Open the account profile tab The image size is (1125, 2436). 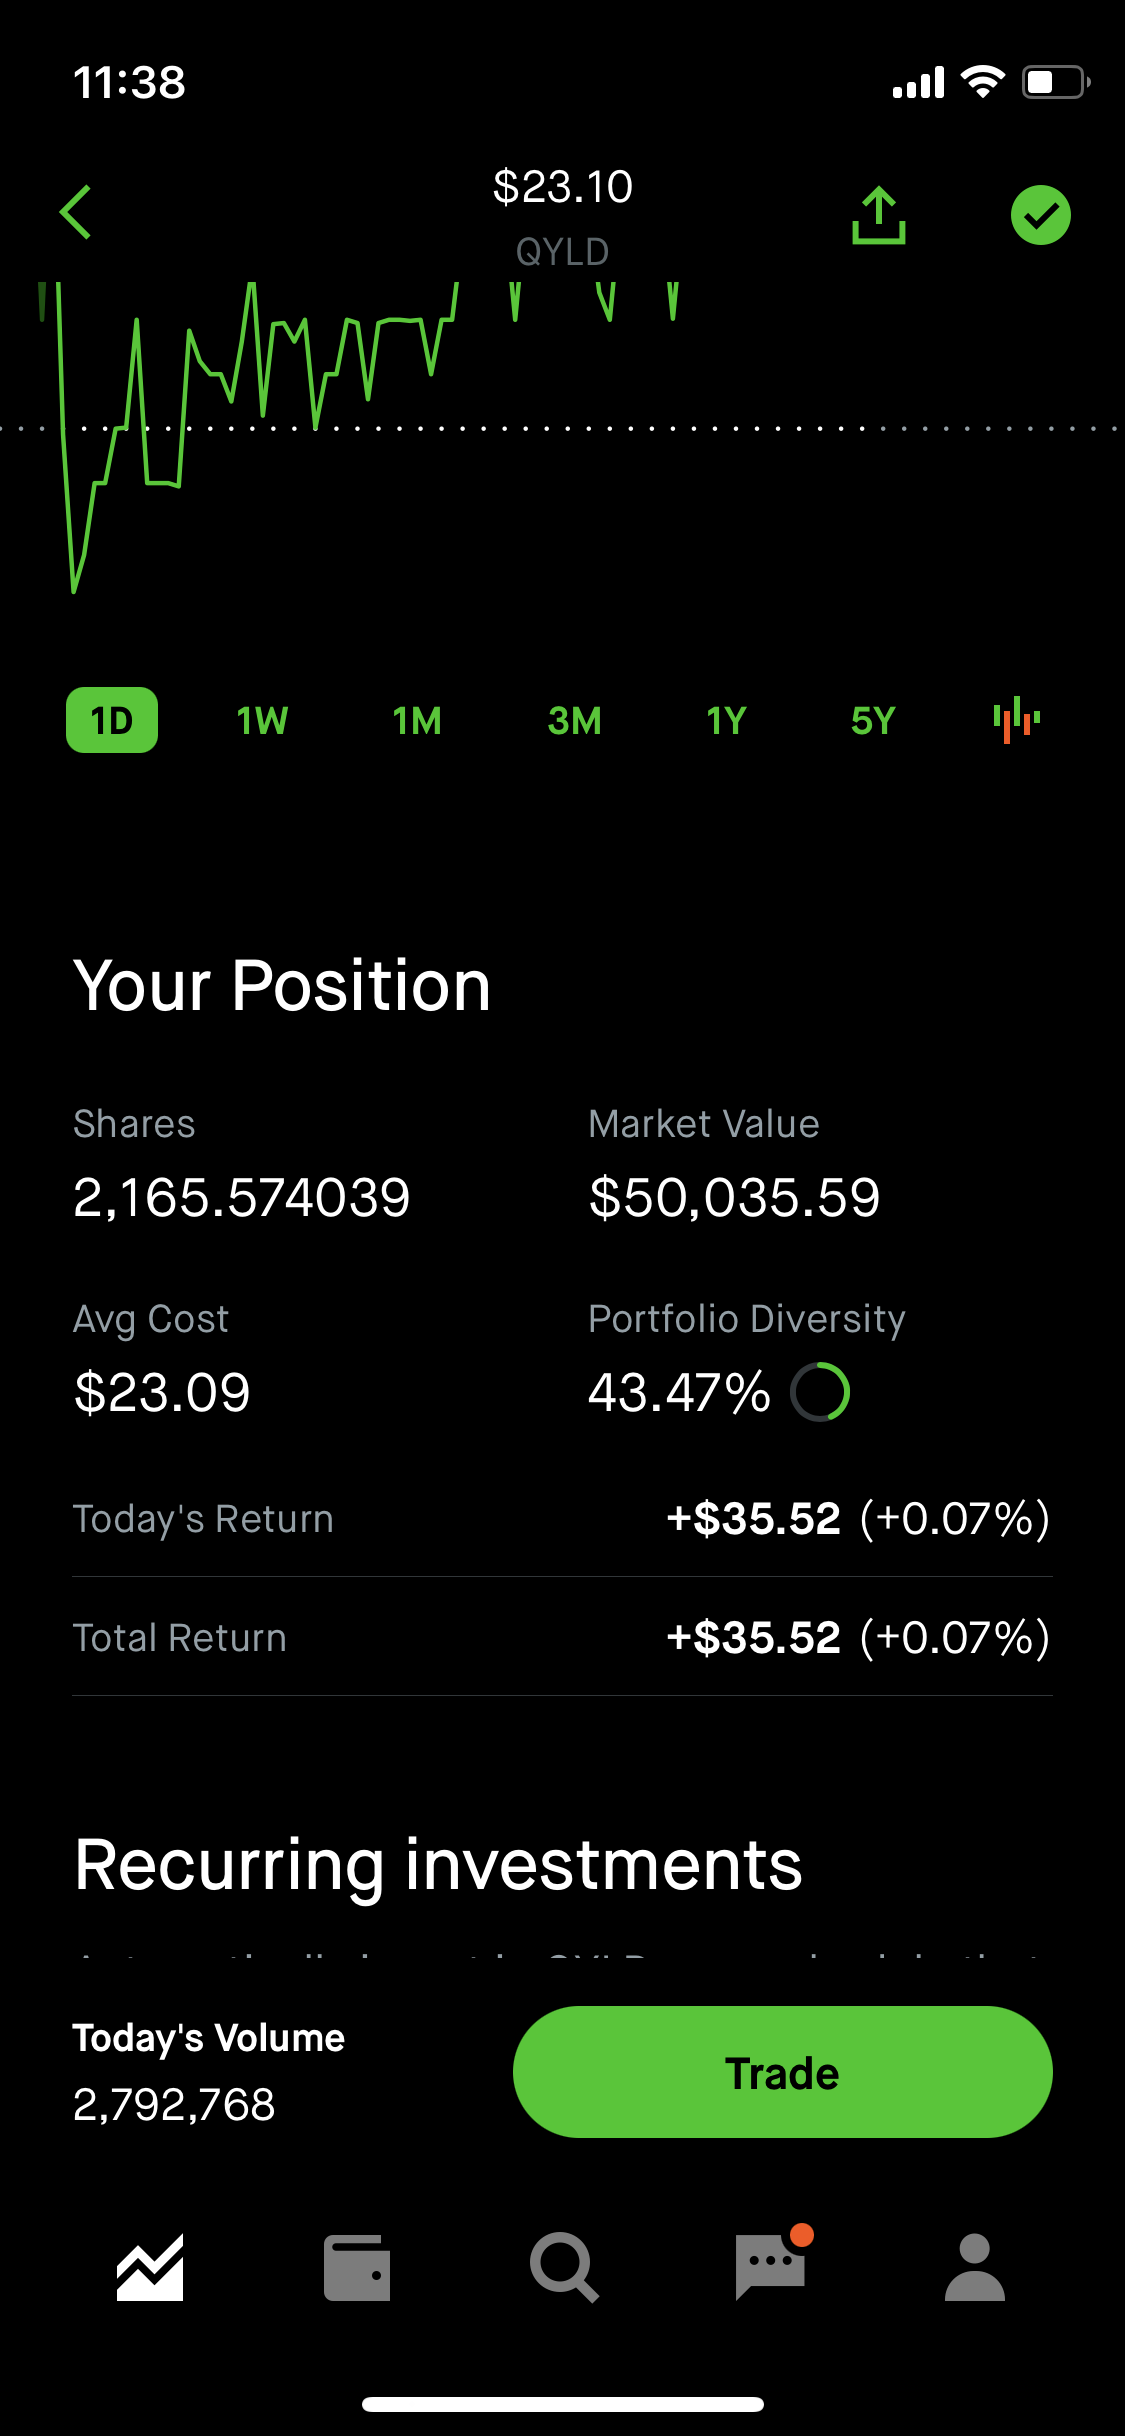pos(974,2267)
